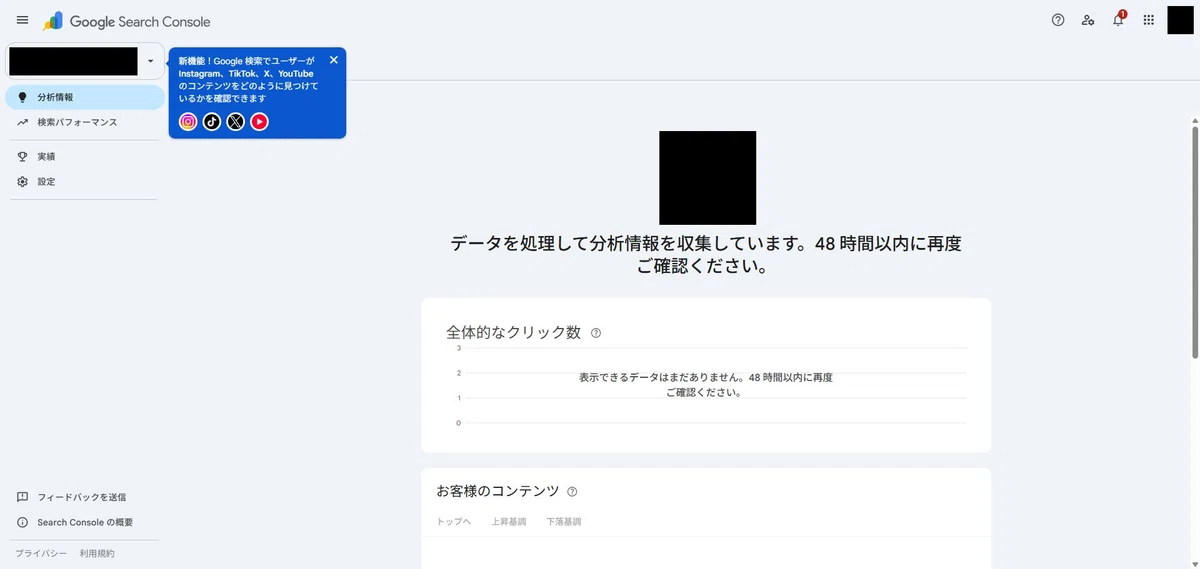
Task: Expand the property selector dropdown arrow
Action: coord(150,61)
